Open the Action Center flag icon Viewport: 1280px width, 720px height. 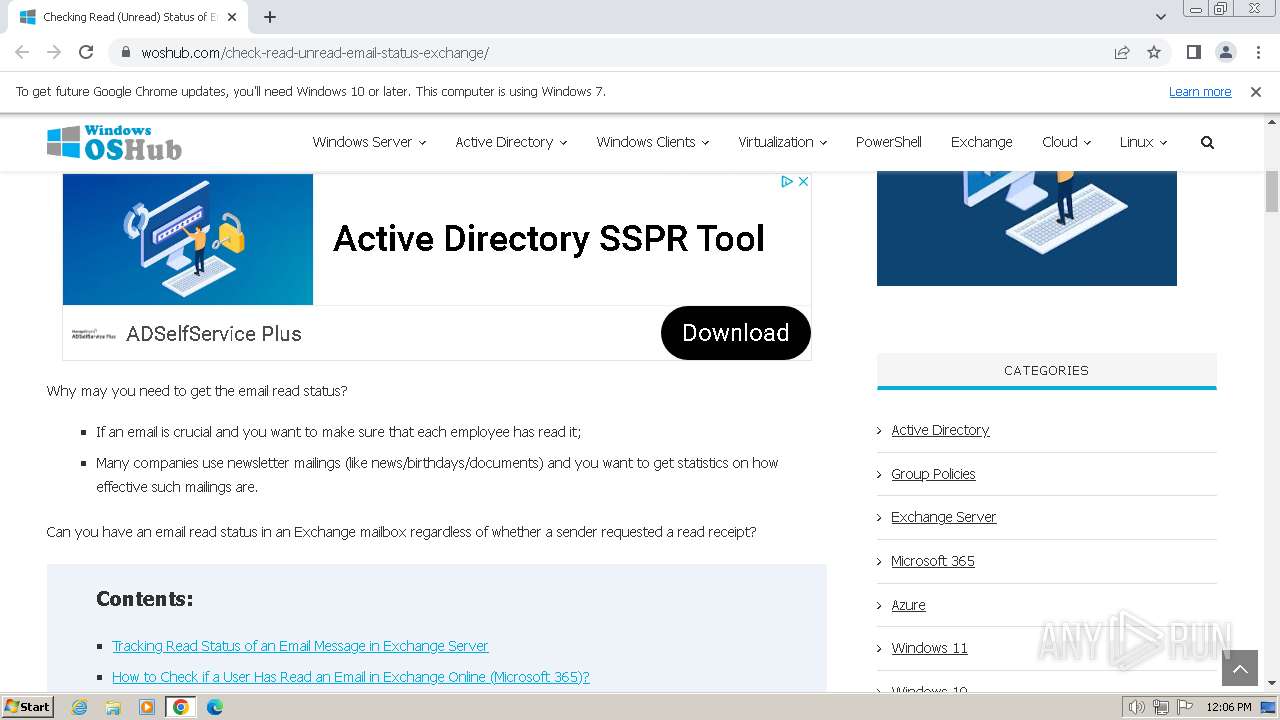point(1184,707)
